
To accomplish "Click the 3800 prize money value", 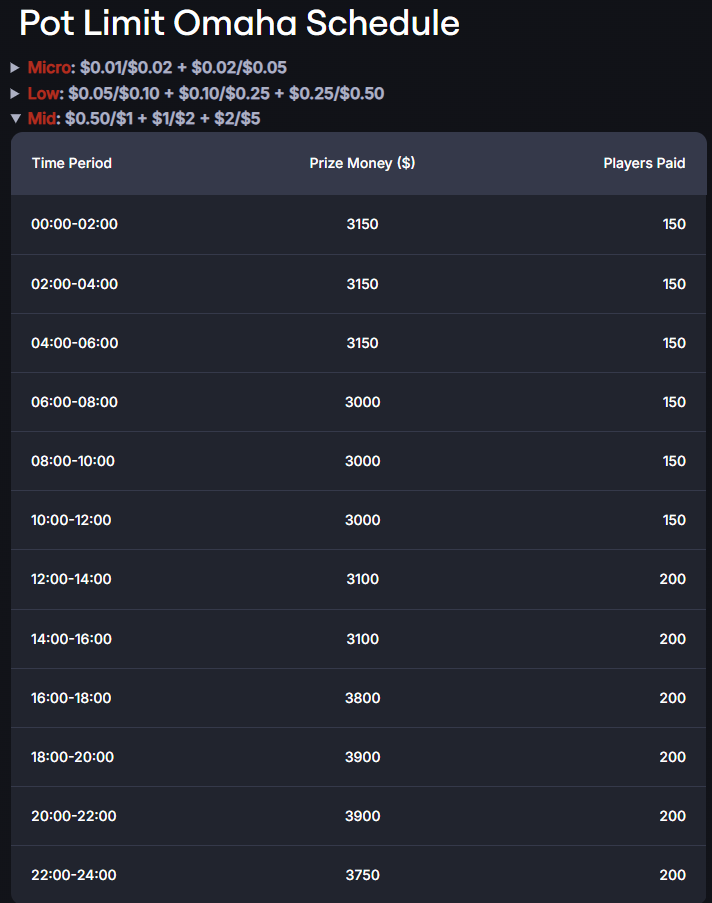I will point(362,698).
